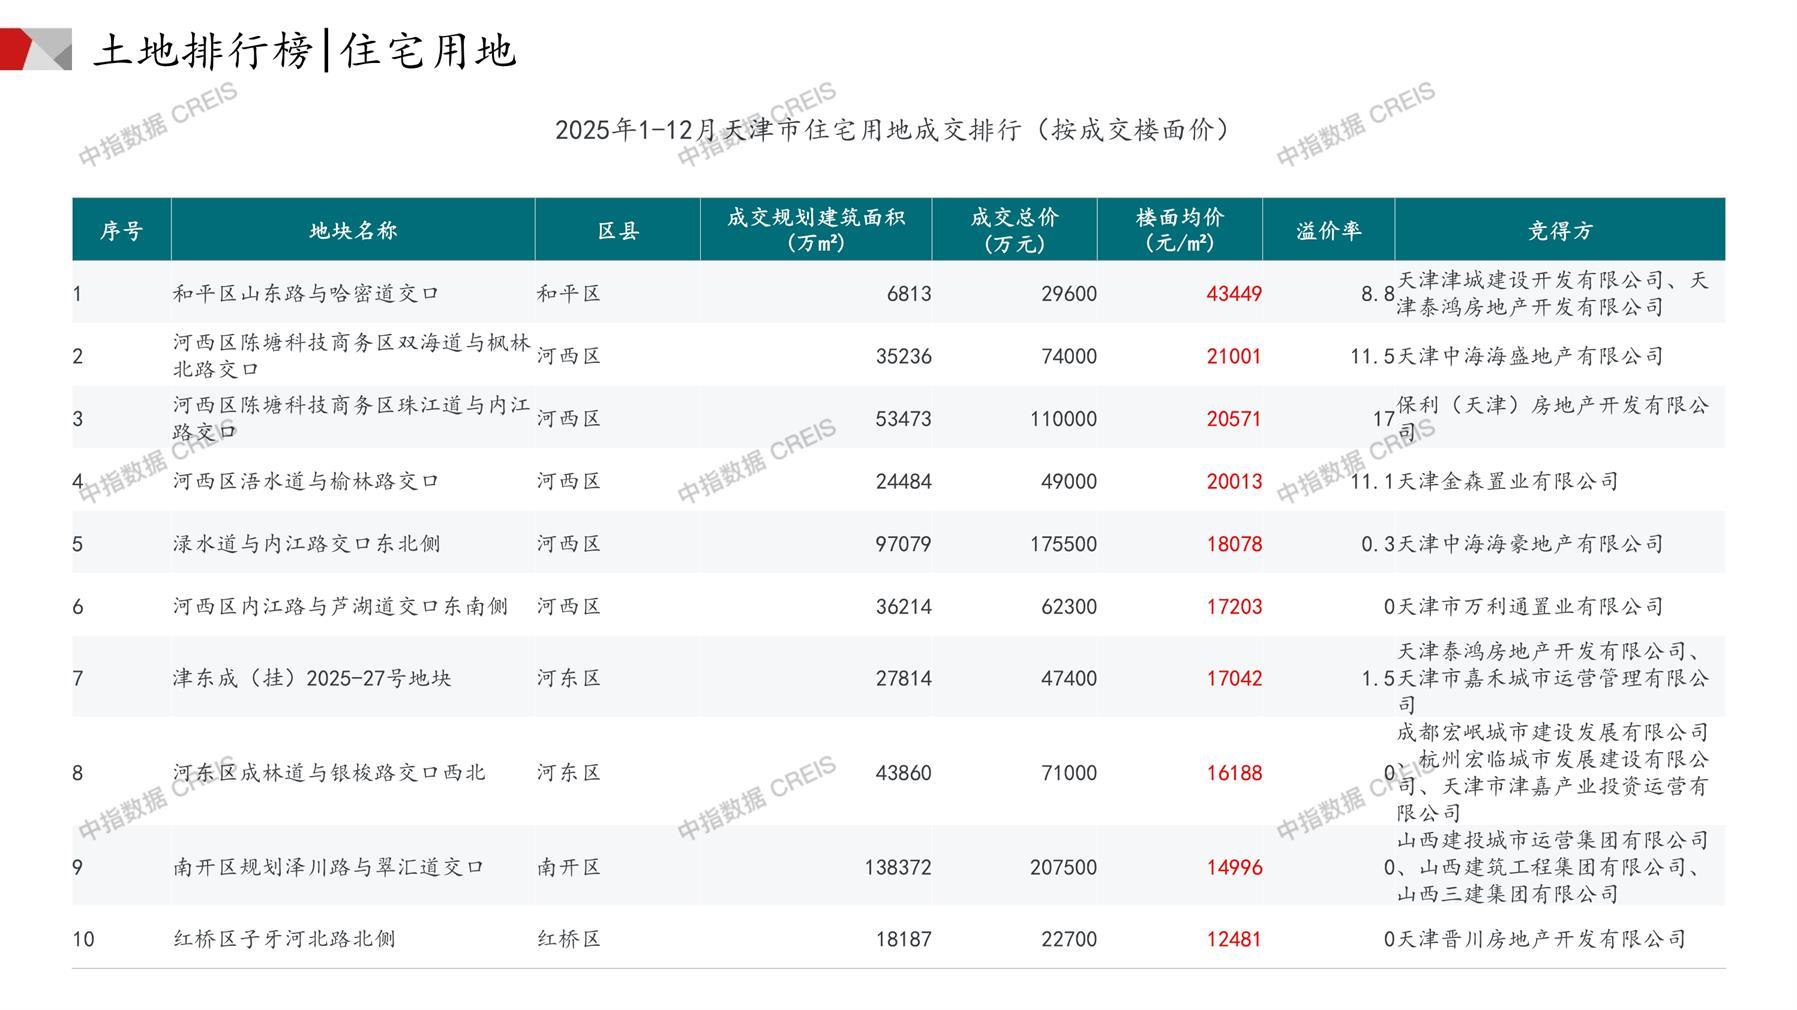Image resolution: width=1797 pixels, height=1010 pixels.
Task: Select the 楼面均价 column header
Action: pos(1179,230)
